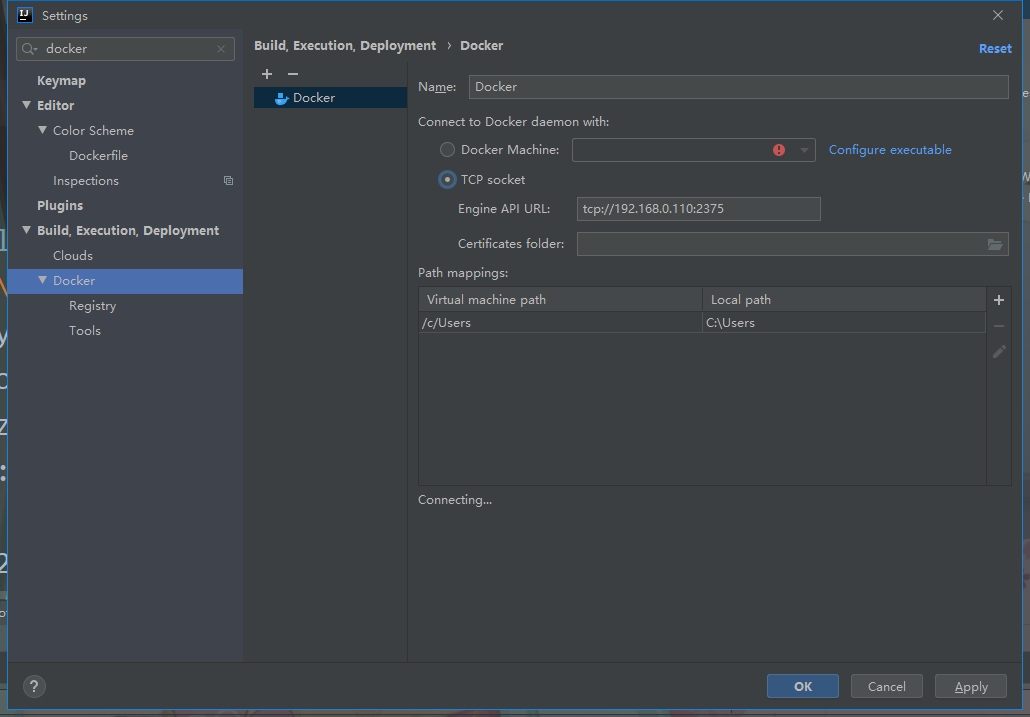Screen dimensions: 1030x717
Task: Collapse the Docker tree node
Action: 43,280
